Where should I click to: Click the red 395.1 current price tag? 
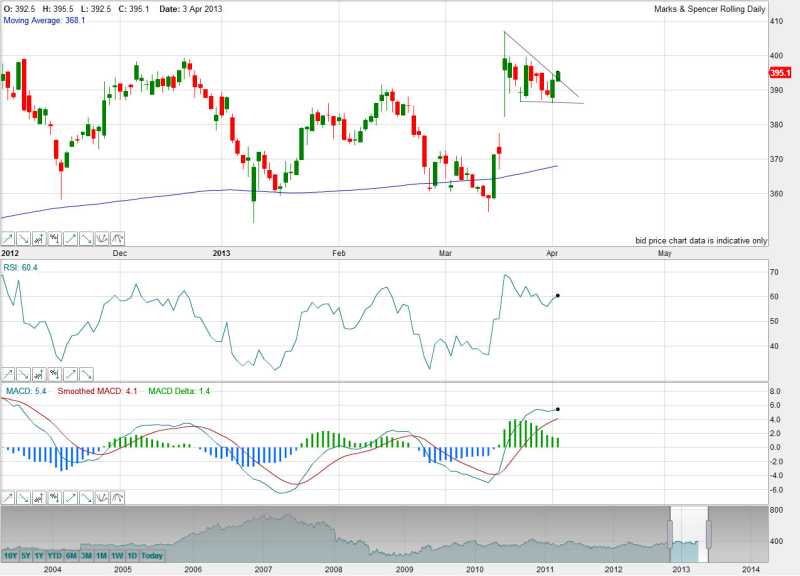coord(780,73)
